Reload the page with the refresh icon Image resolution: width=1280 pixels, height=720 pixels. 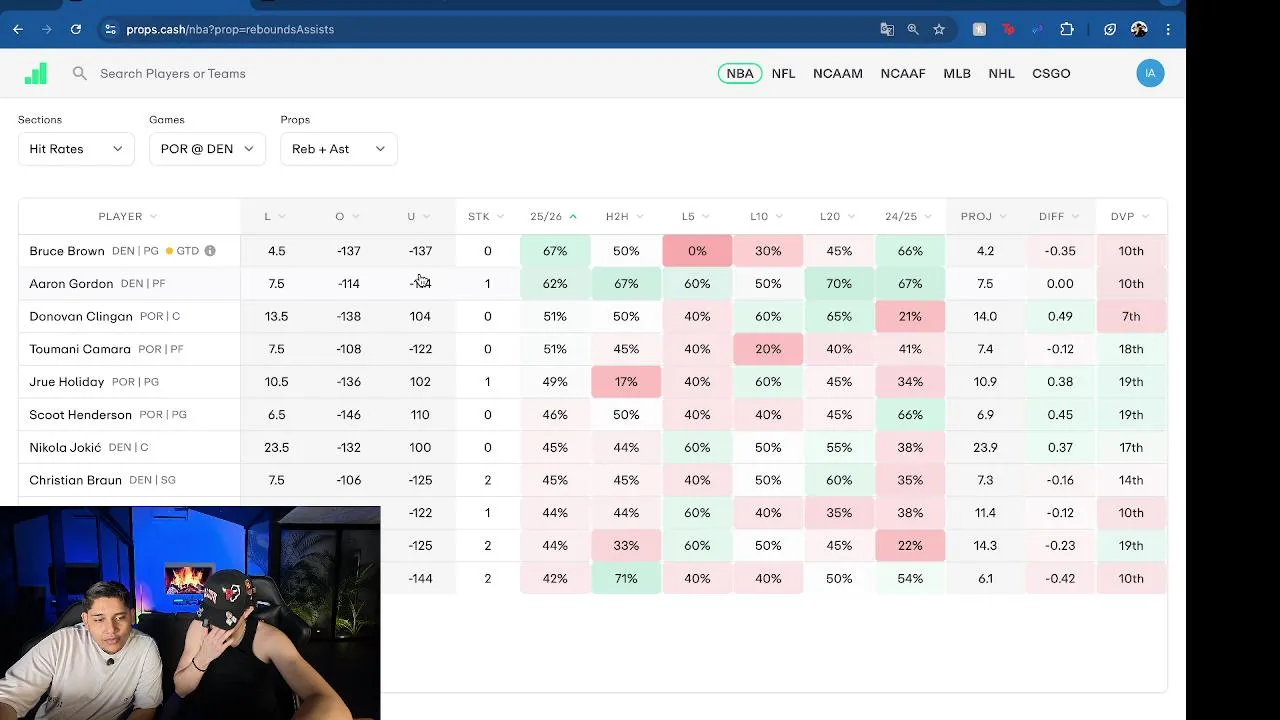(75, 29)
